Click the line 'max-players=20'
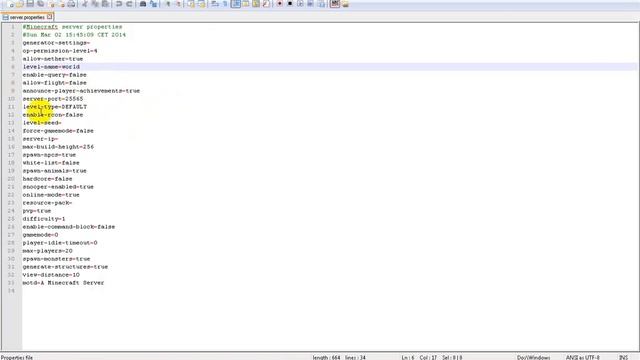640x360 pixels. [47, 251]
